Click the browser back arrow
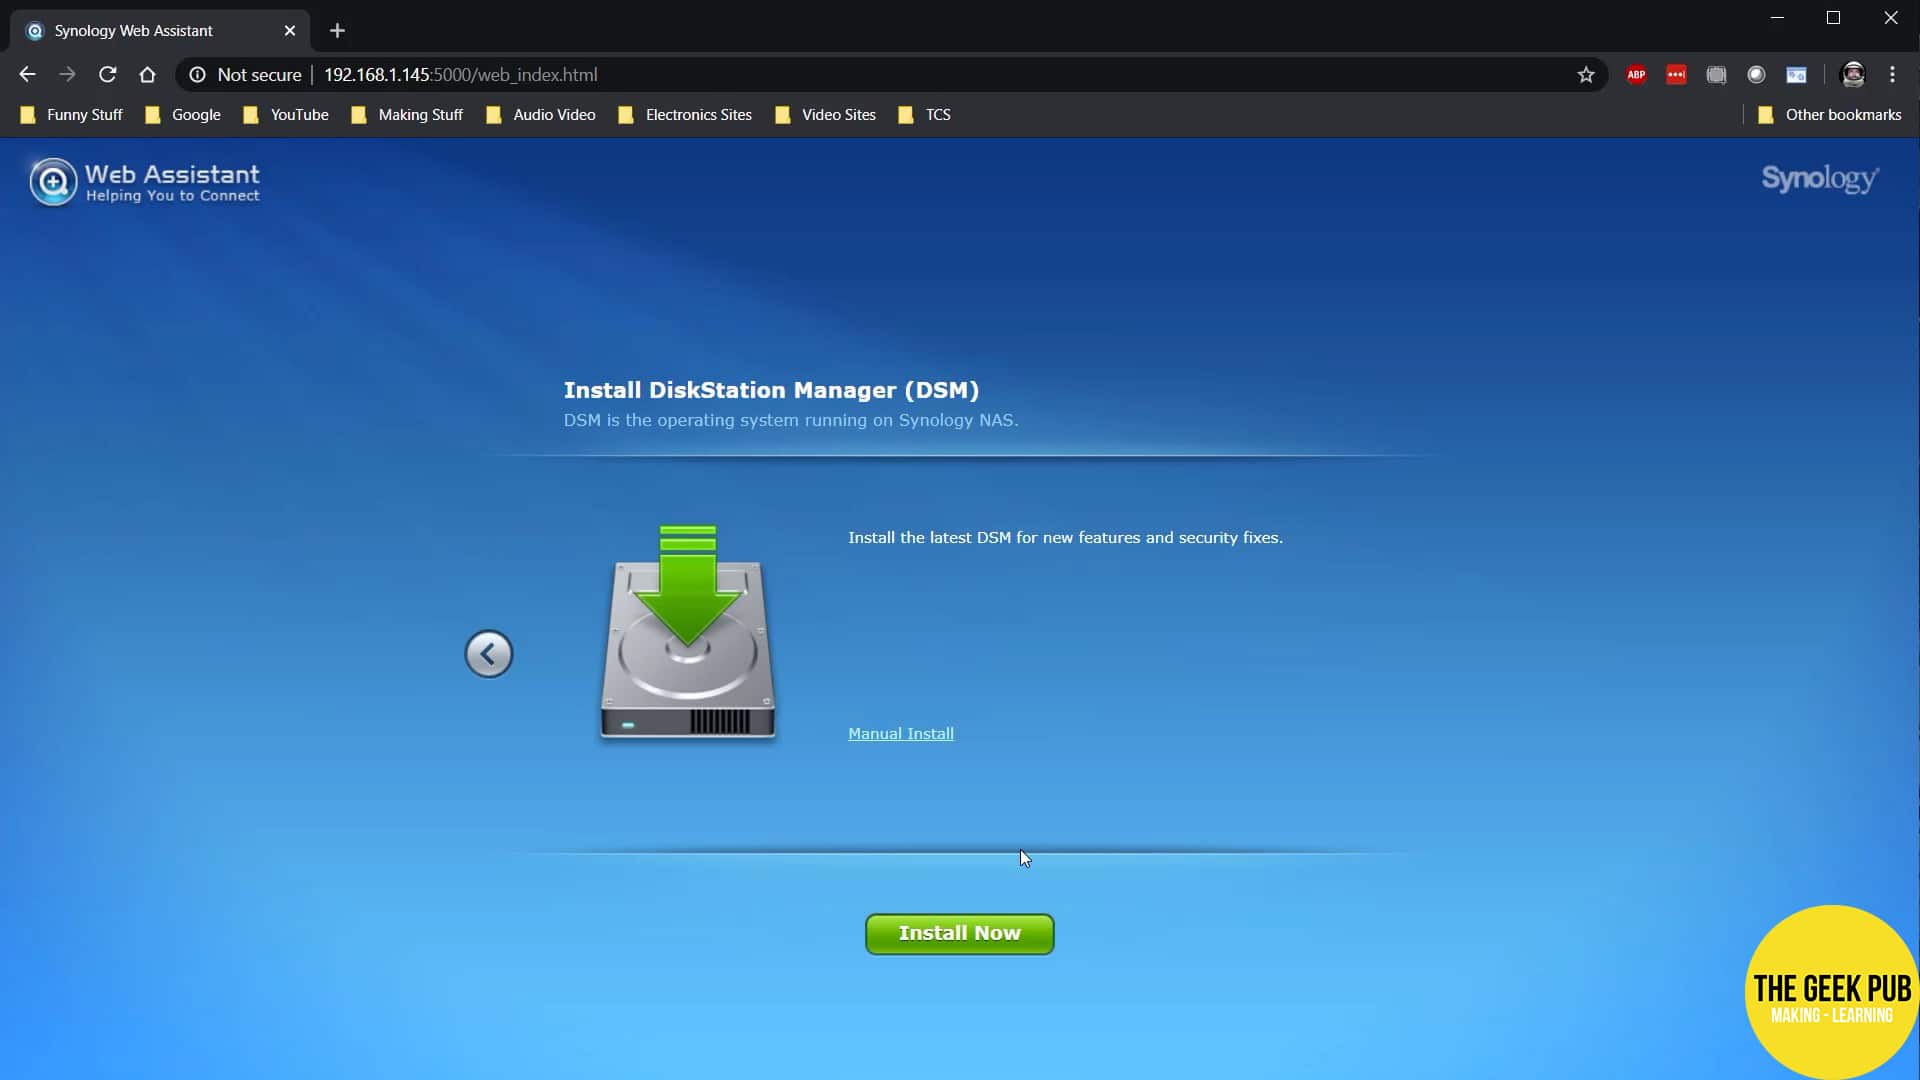The height and width of the screenshot is (1080, 1920). tap(27, 74)
